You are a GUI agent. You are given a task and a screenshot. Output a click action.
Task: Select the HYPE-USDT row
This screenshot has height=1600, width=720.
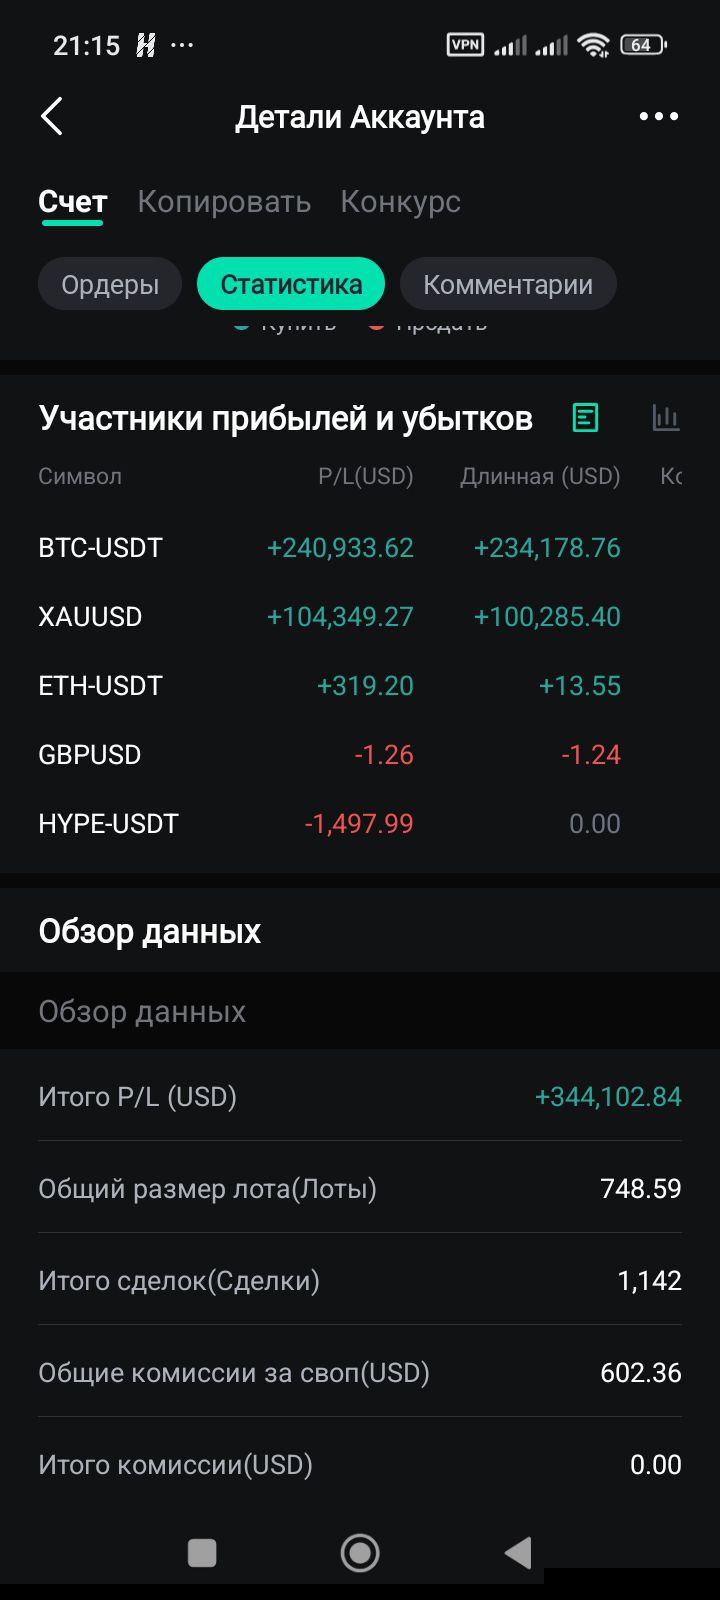coord(360,824)
